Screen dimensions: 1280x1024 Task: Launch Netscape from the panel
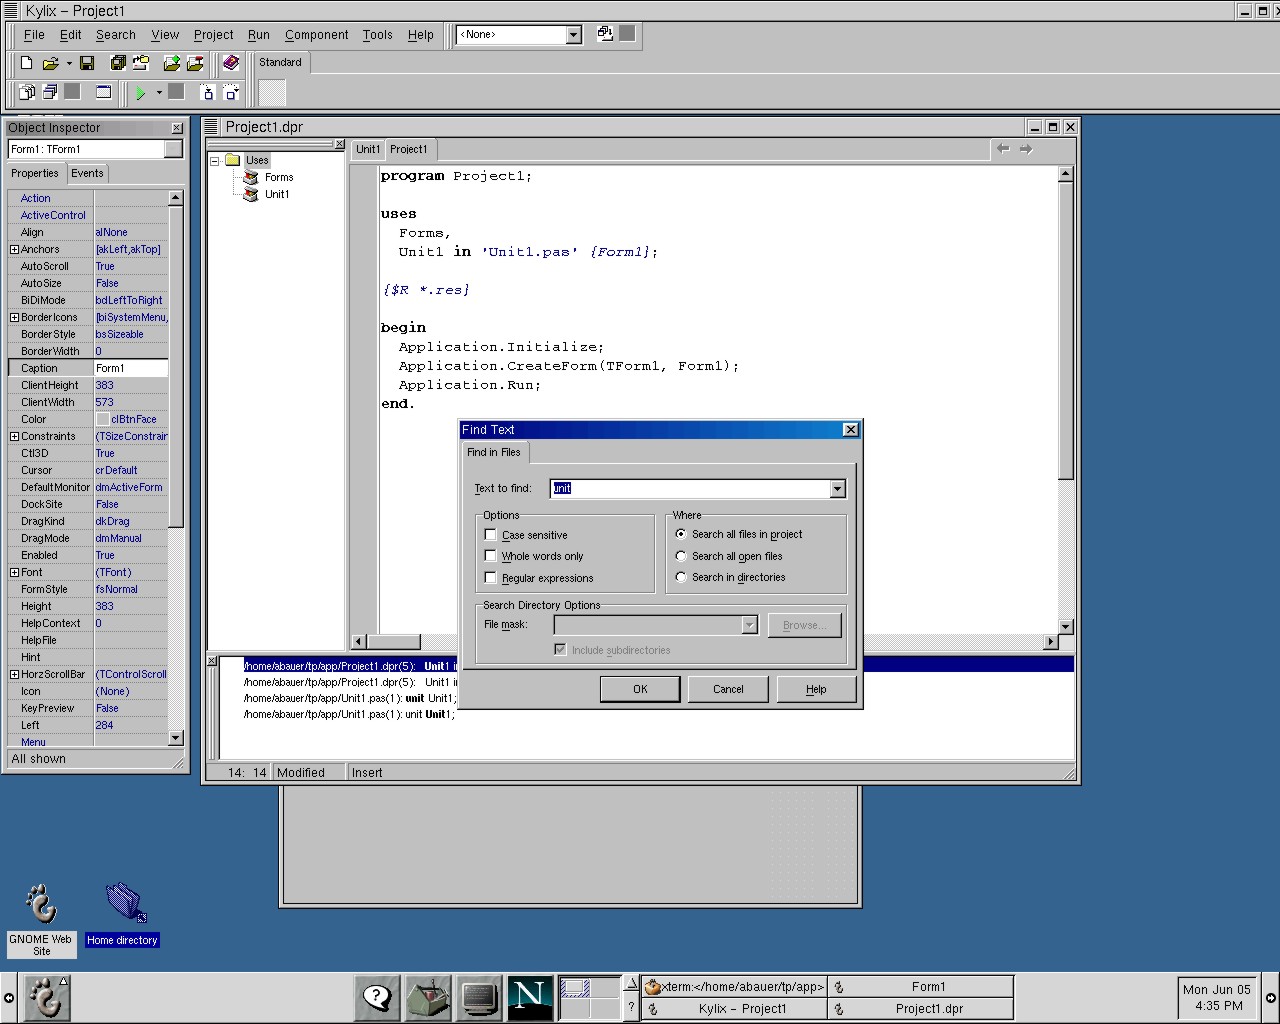pos(530,998)
